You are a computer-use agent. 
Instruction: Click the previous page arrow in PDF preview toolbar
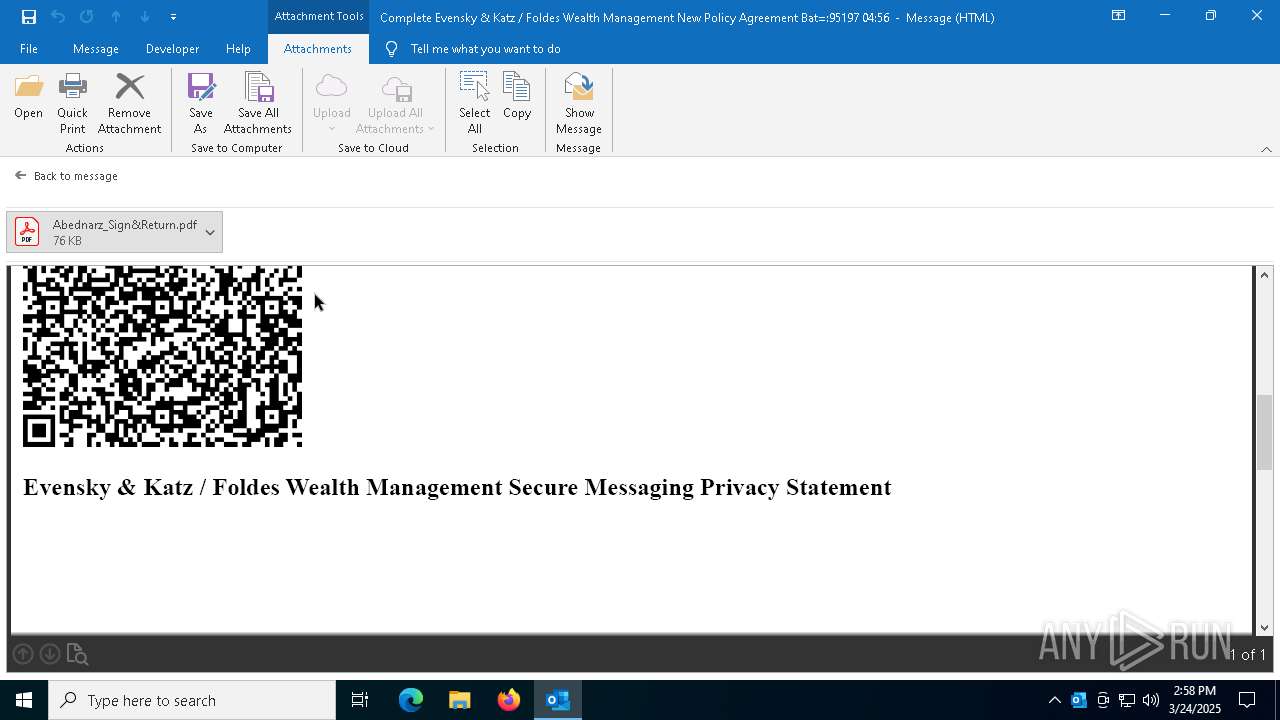(23, 654)
